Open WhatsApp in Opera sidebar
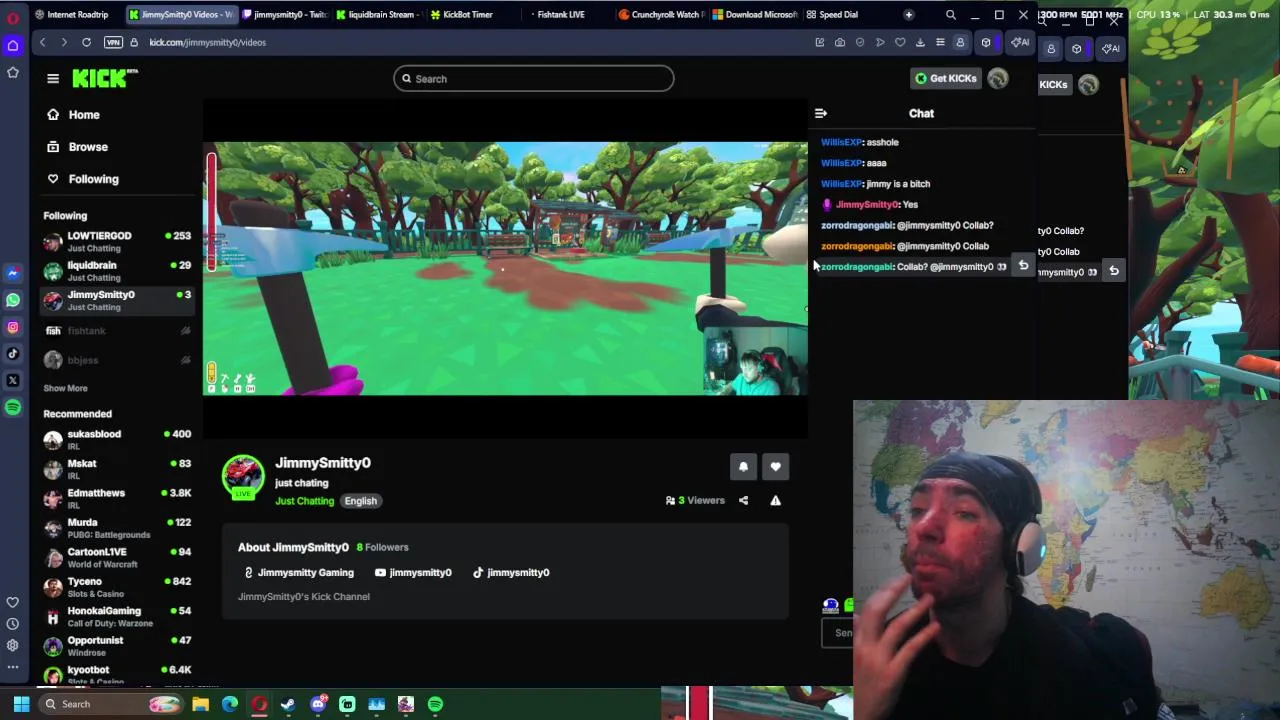 13,300
